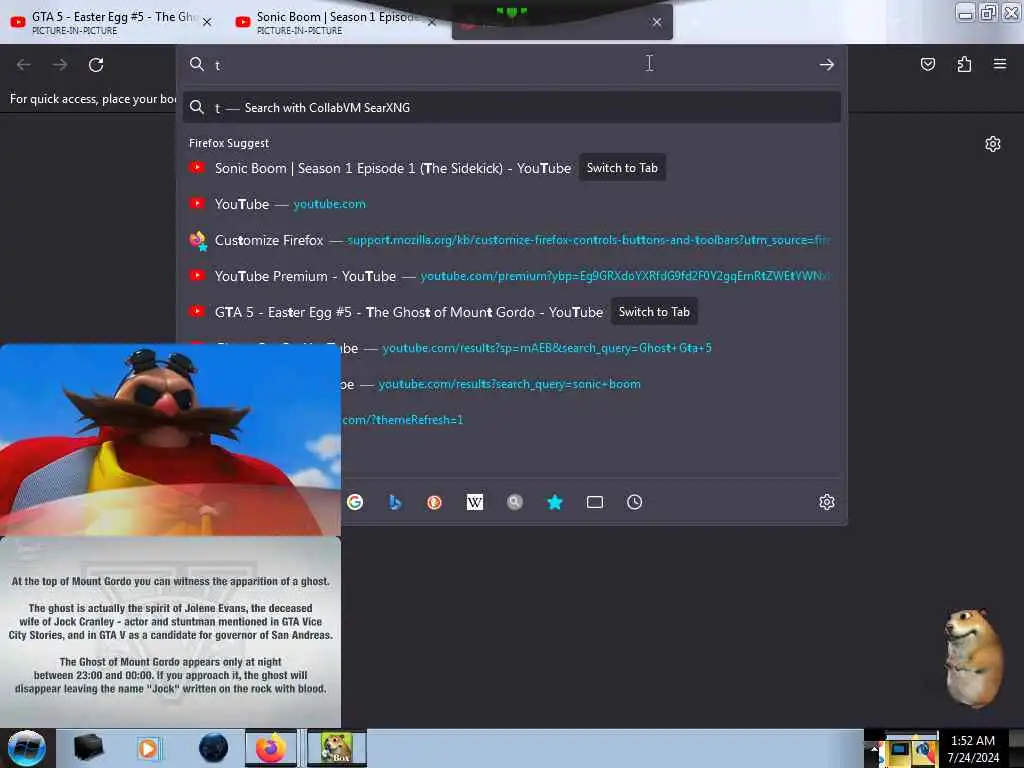Image resolution: width=1024 pixels, height=768 pixels.
Task: Open the Firefox hamburger menu
Action: click(1000, 64)
